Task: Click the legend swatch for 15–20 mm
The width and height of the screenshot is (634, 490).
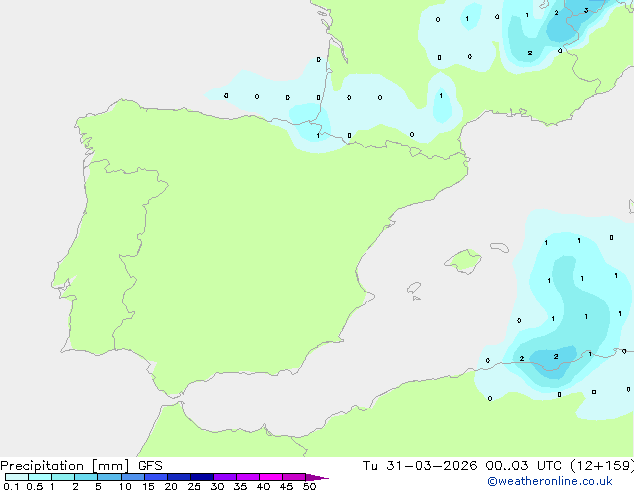Action: (x=156, y=477)
